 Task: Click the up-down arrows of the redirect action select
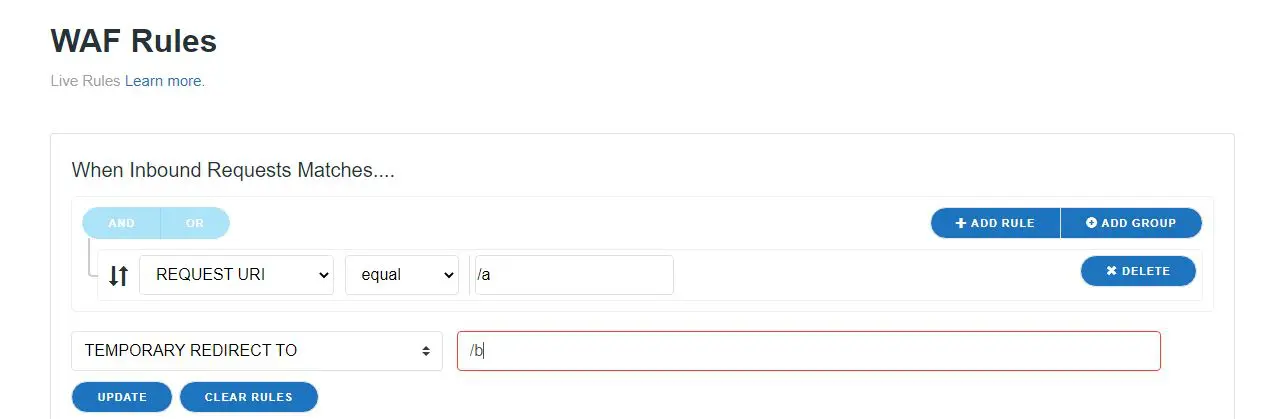point(426,351)
